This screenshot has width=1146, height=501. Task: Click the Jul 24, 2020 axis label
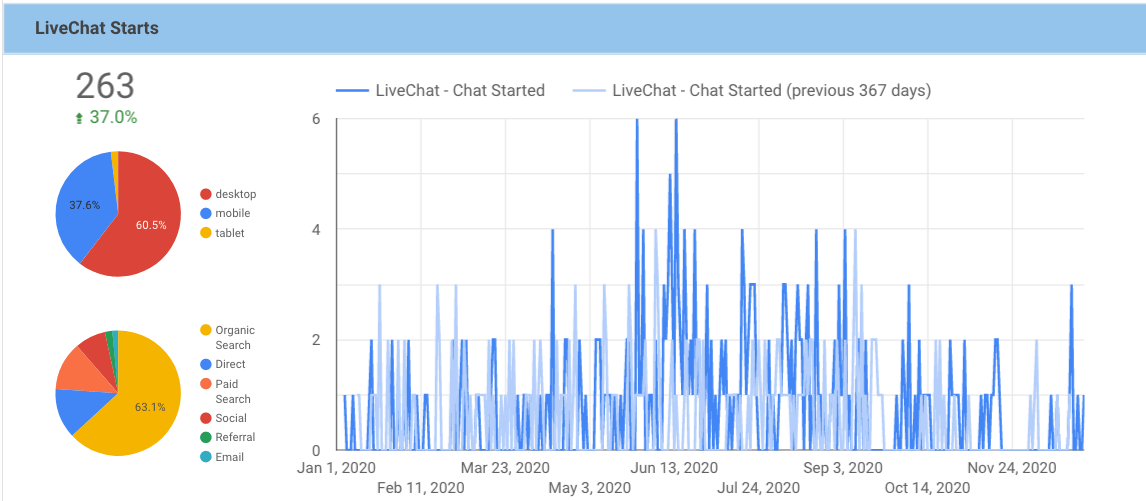point(759,487)
